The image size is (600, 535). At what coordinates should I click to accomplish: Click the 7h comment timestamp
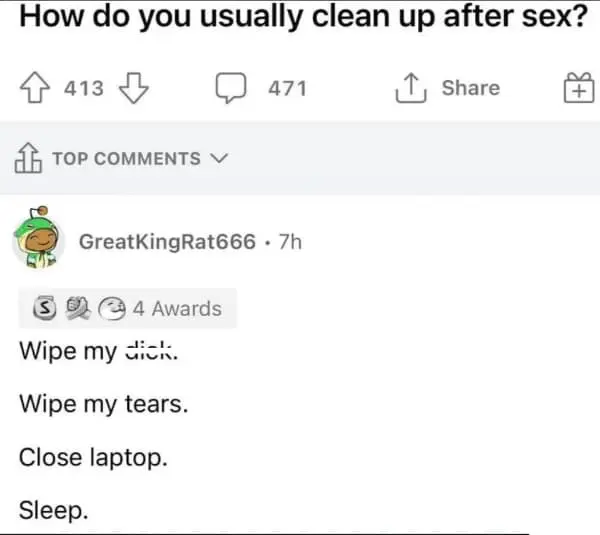(x=292, y=244)
